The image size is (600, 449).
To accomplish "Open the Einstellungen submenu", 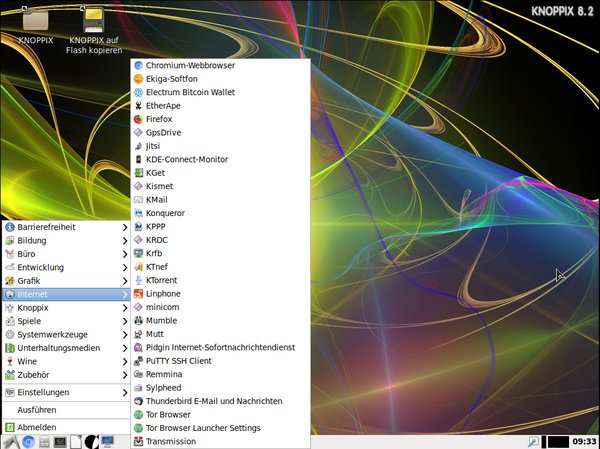I will click(66, 392).
